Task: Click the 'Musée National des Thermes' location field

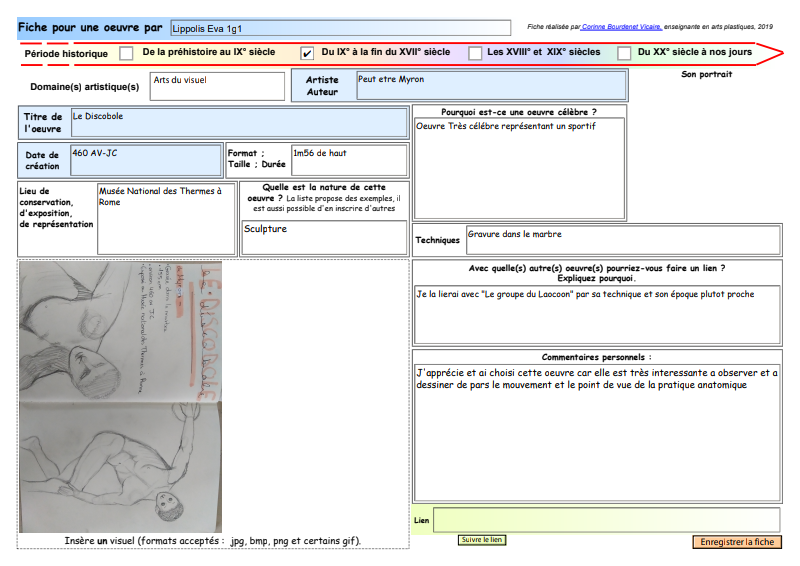Action: click(166, 218)
